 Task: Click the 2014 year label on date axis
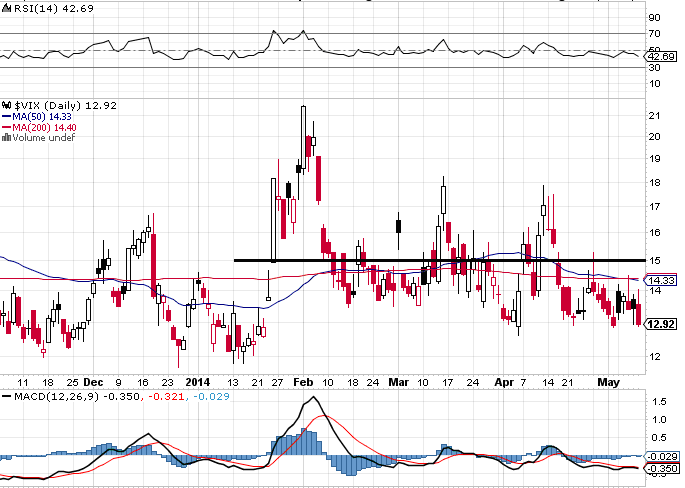197,382
